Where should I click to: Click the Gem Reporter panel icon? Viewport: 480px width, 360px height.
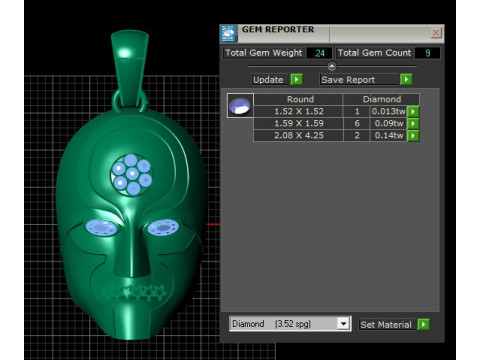click(x=229, y=33)
